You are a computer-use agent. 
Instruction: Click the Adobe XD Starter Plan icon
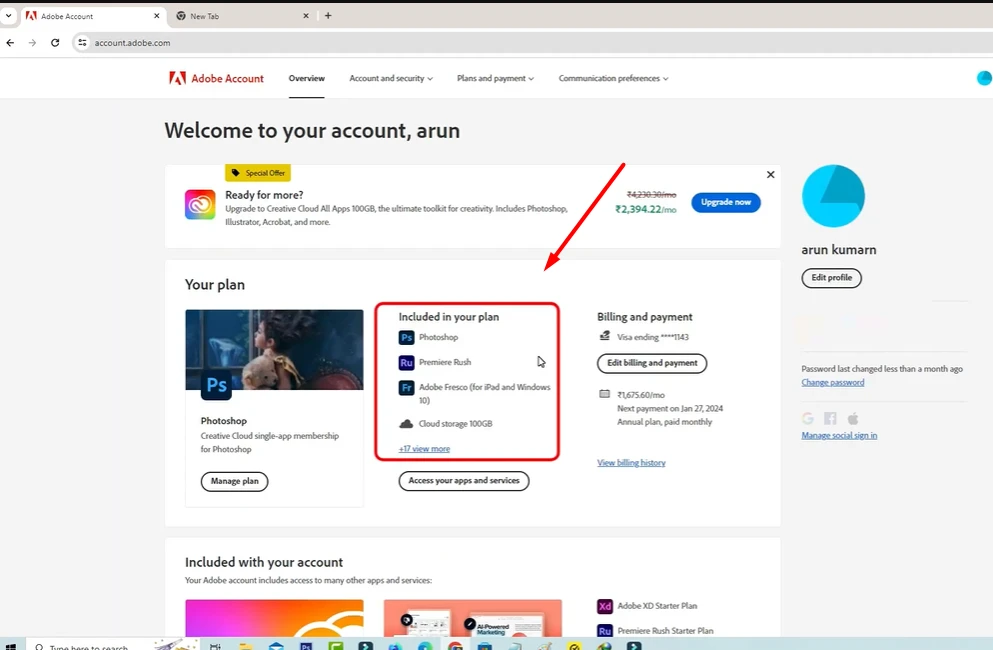coord(605,606)
